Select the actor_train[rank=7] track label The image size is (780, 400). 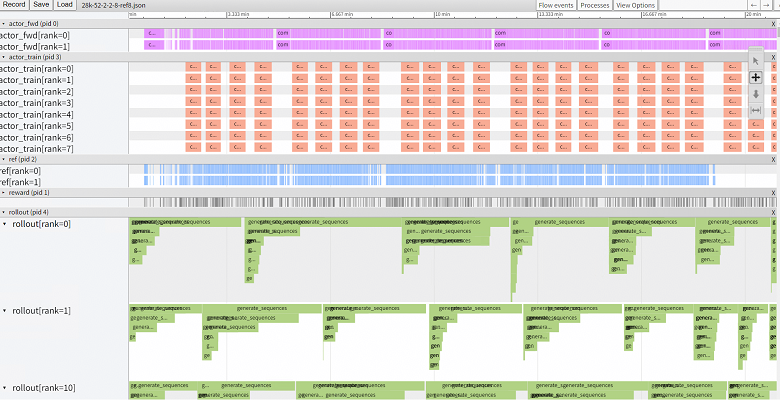(x=37, y=149)
